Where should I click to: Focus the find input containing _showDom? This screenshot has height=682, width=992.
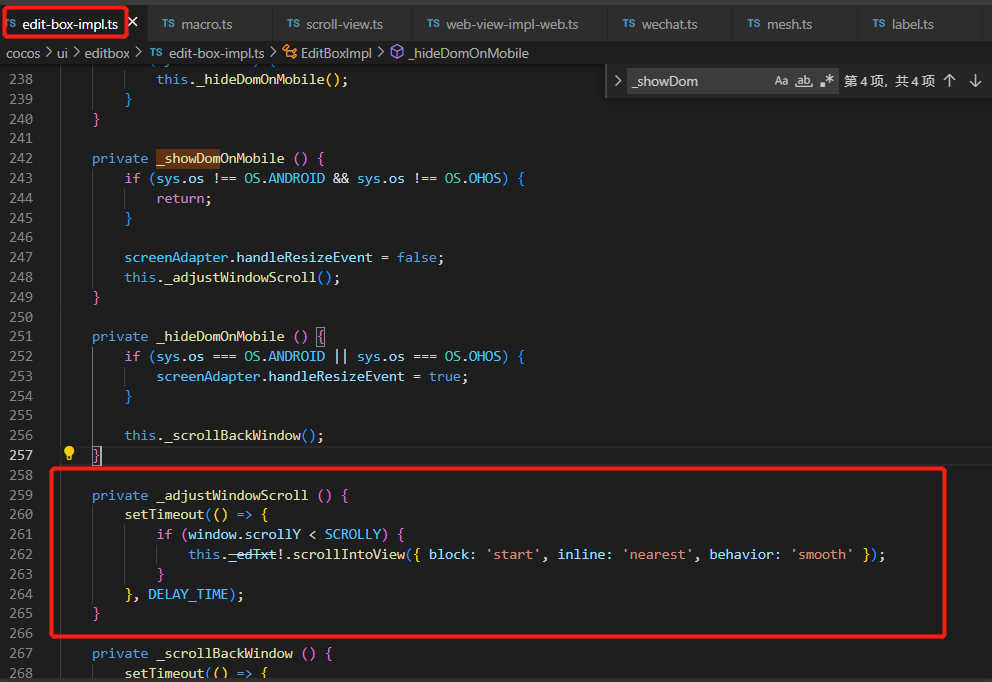point(698,81)
